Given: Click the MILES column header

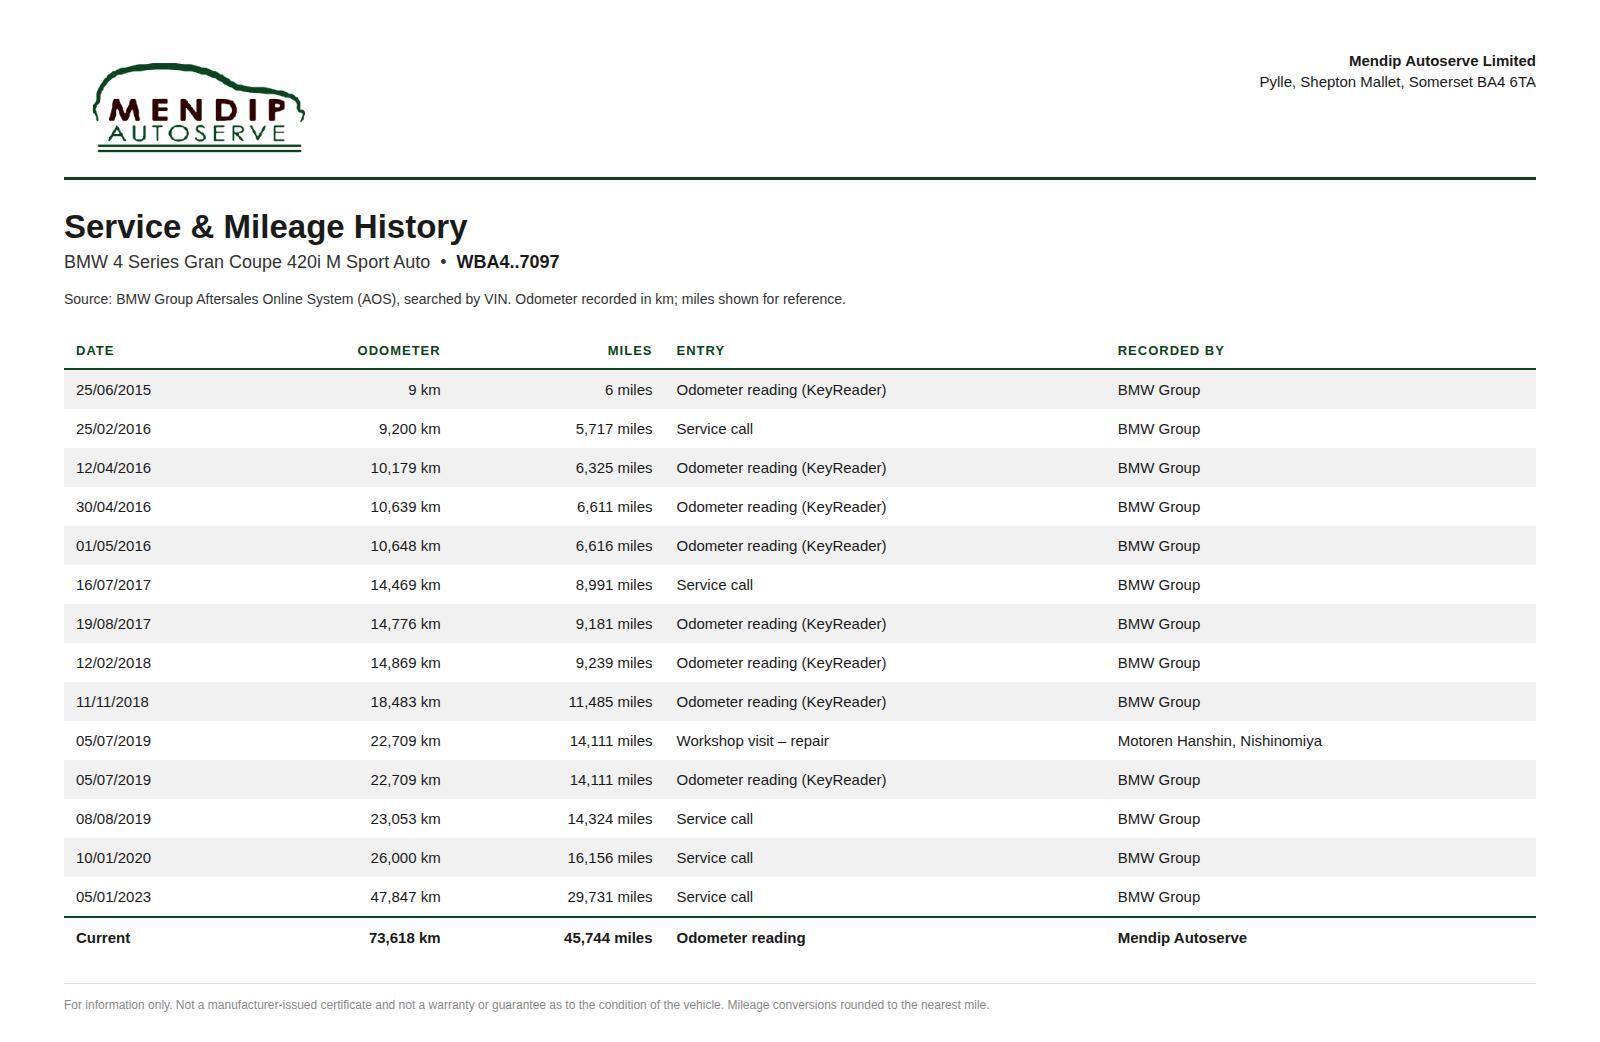Looking at the screenshot, I should point(630,351).
